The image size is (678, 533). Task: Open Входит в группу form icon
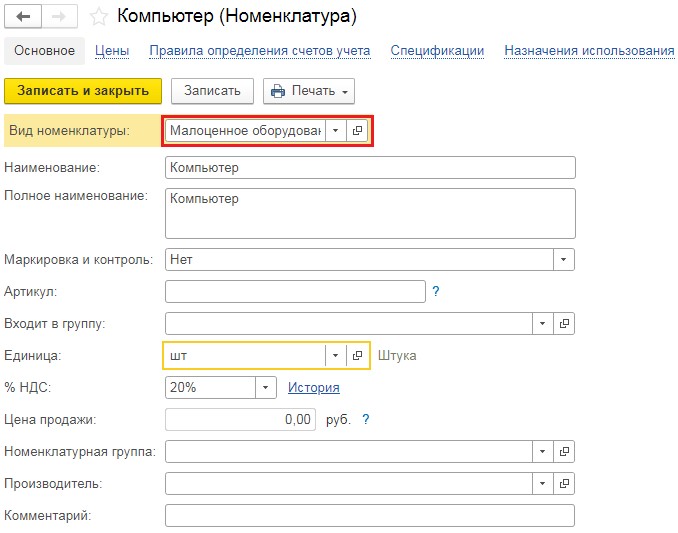pos(564,323)
